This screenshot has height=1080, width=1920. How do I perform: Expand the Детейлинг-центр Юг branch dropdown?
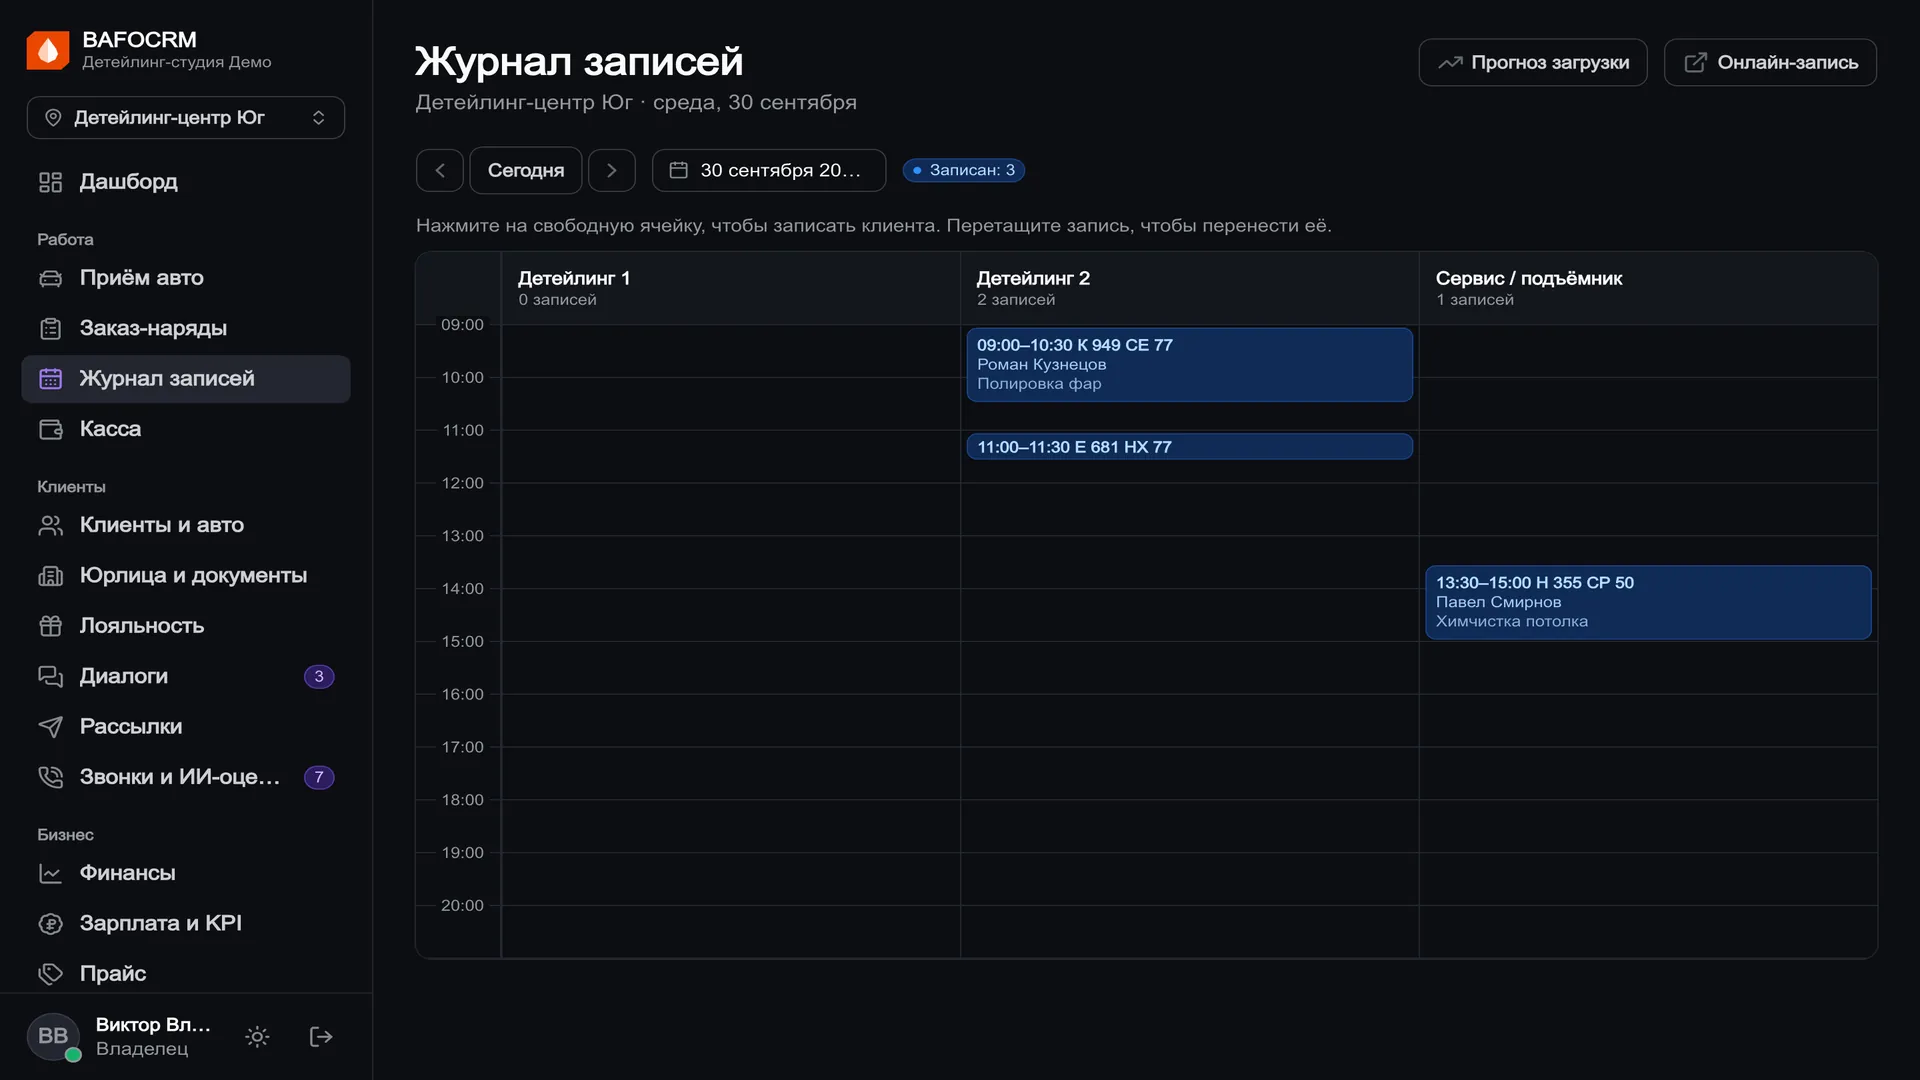point(186,118)
